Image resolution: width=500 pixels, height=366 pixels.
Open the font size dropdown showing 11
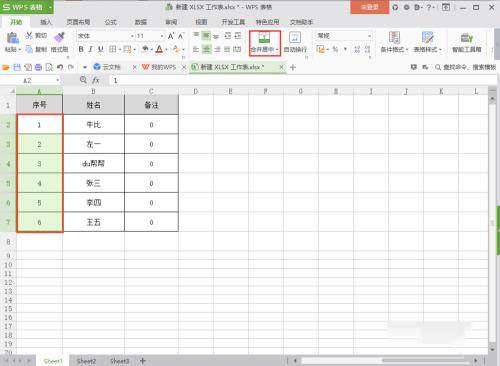[162, 36]
